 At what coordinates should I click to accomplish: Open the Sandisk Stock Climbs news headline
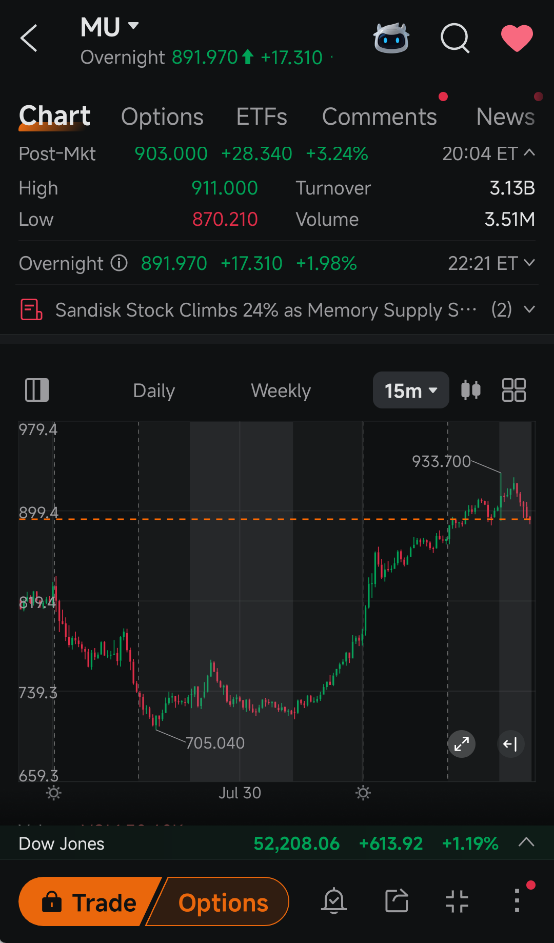pos(266,310)
